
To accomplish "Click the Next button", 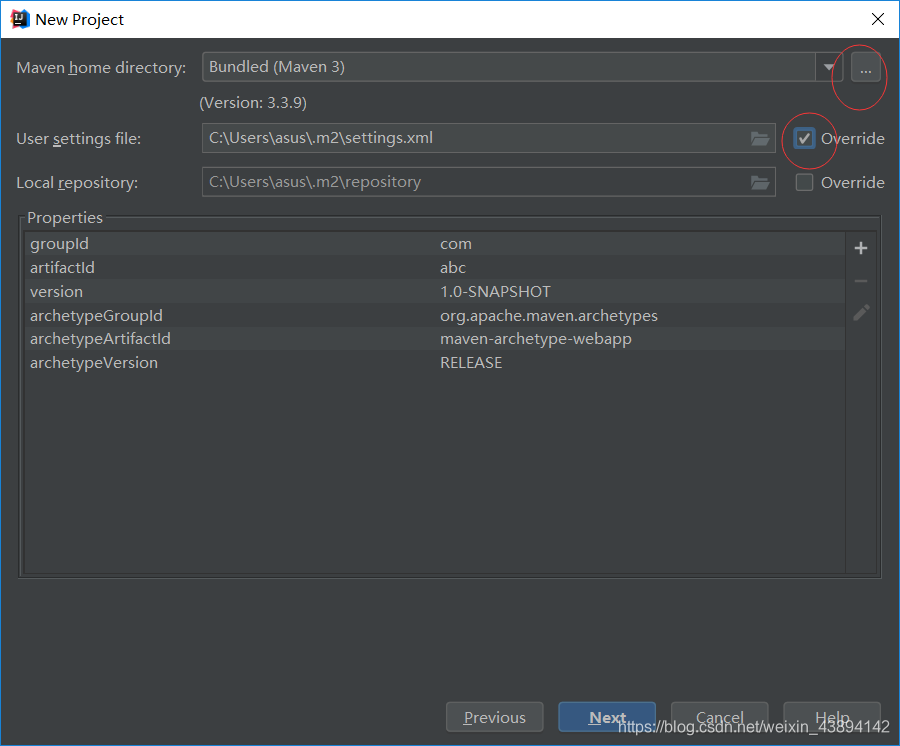I will point(607,717).
